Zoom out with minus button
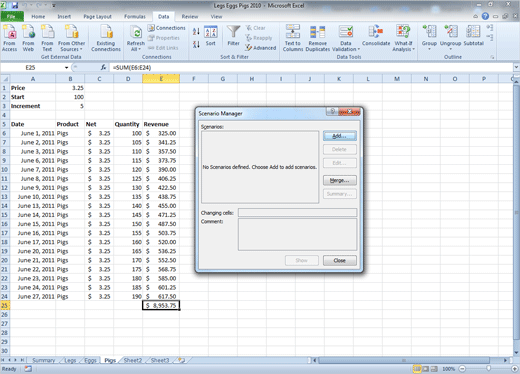Screen dimensions: 520x374 pos(462,369)
